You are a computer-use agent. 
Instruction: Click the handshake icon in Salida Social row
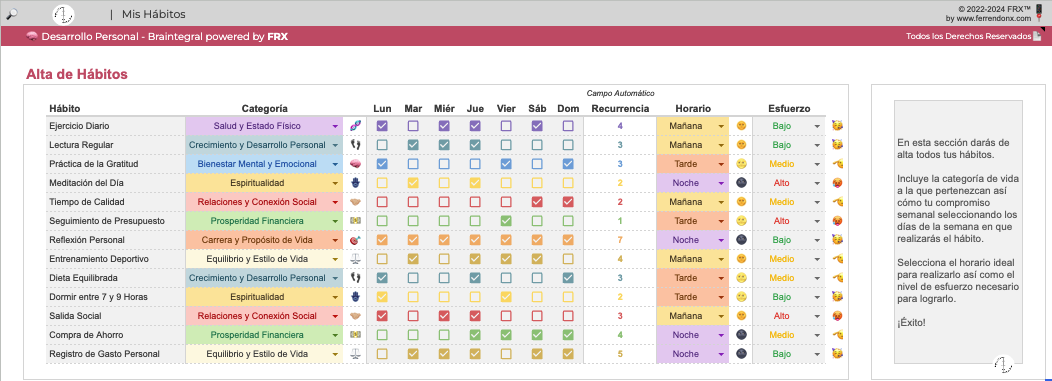click(x=355, y=315)
